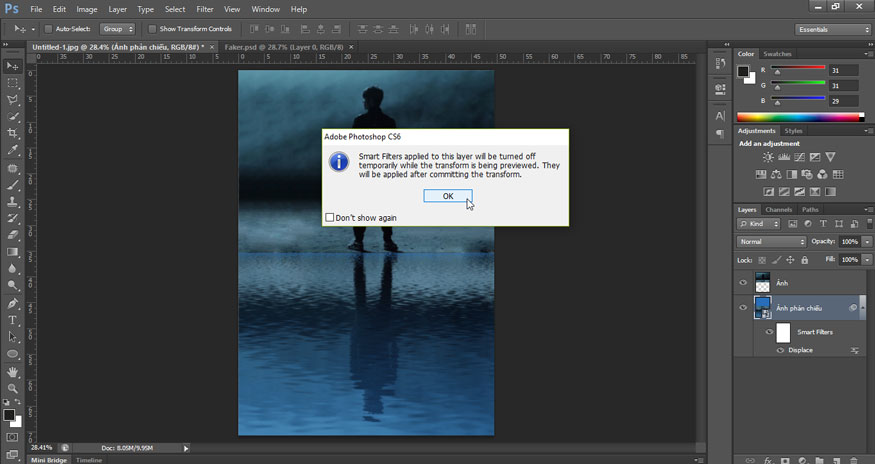The image size is (875, 464).
Task: Switch to the Channels tab
Action: [778, 210]
